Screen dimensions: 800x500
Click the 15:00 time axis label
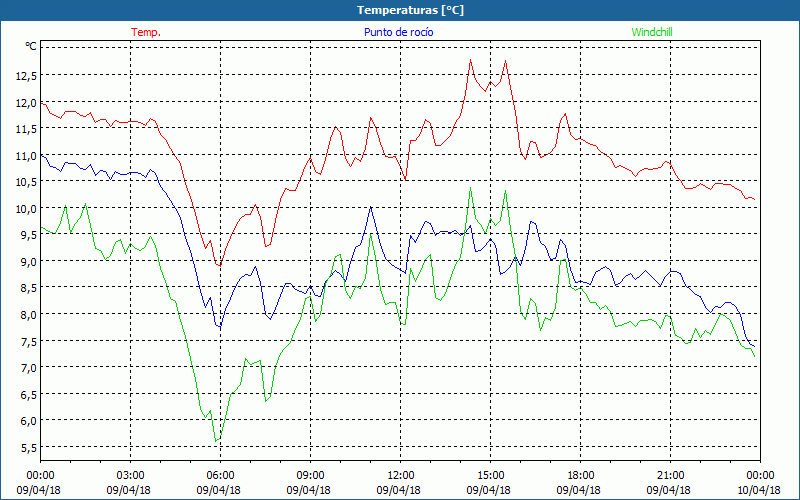490,476
